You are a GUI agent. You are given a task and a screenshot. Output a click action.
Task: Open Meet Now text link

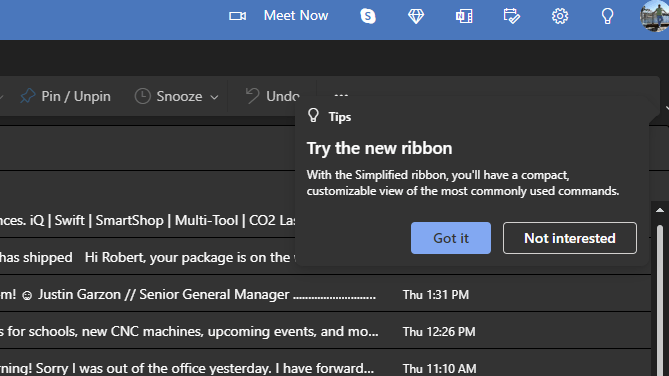296,16
